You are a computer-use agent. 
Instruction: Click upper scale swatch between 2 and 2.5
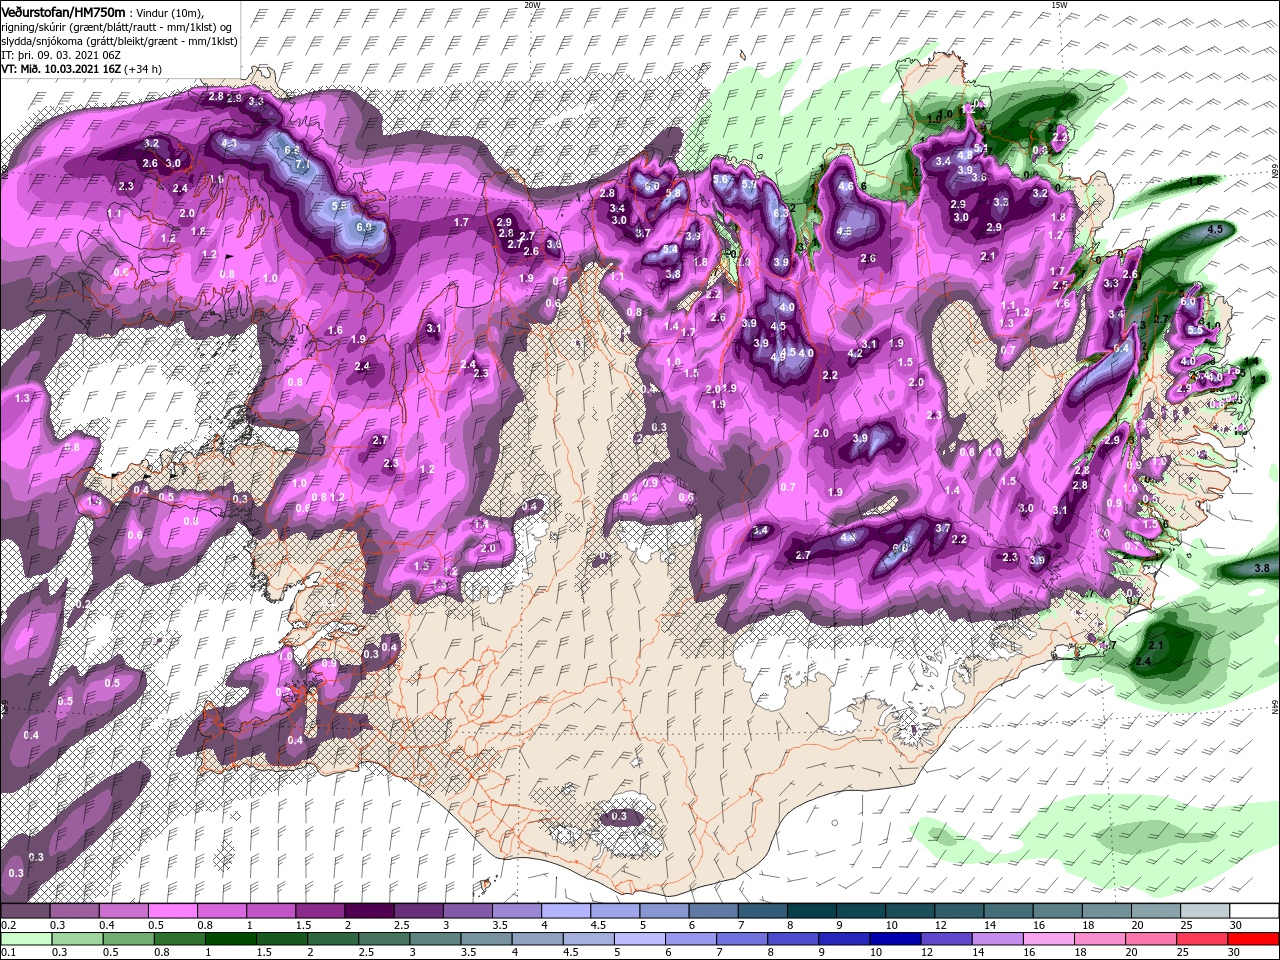369,911
